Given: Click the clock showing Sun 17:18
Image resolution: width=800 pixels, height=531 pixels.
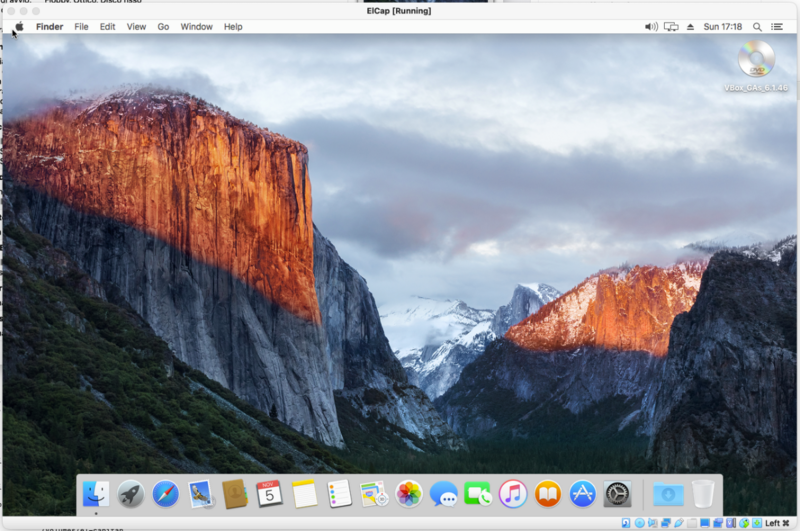Looking at the screenshot, I should [722, 27].
